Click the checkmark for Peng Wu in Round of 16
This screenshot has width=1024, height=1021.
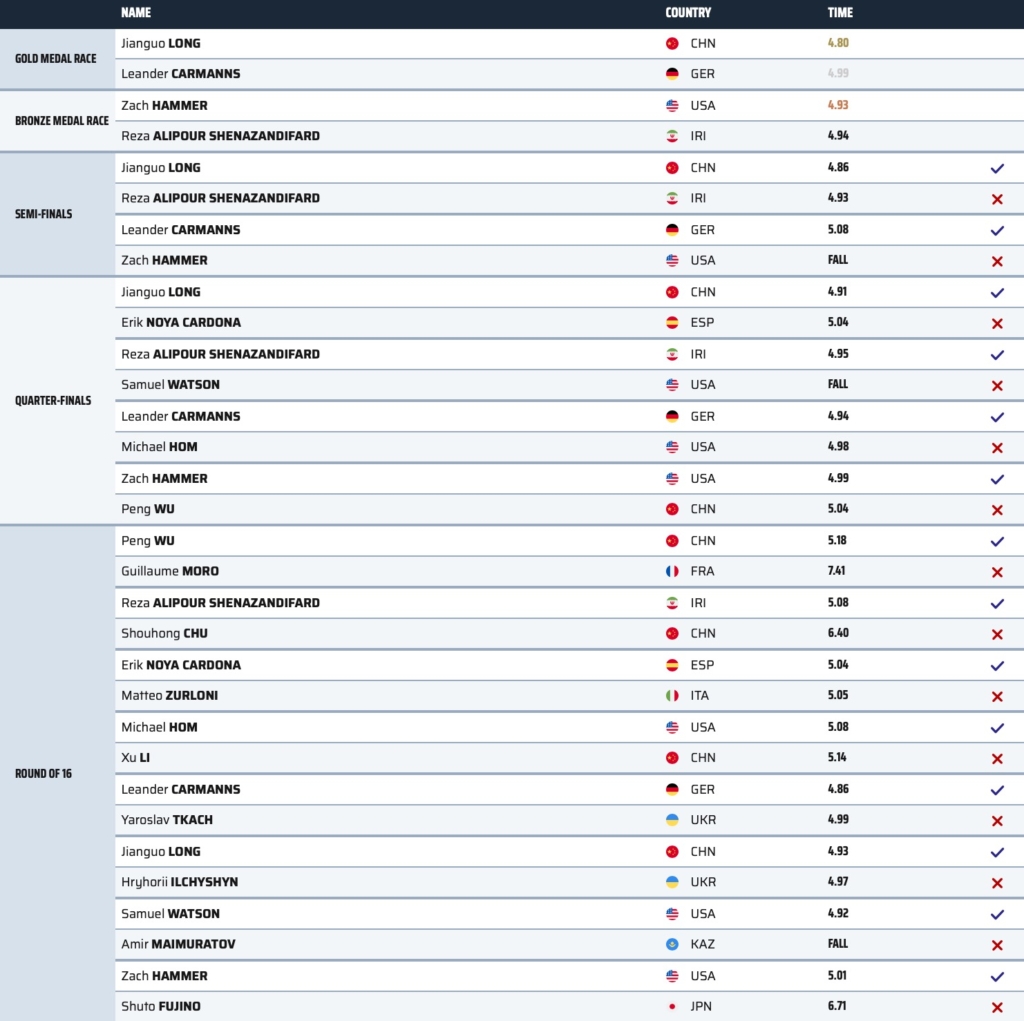coord(996,541)
